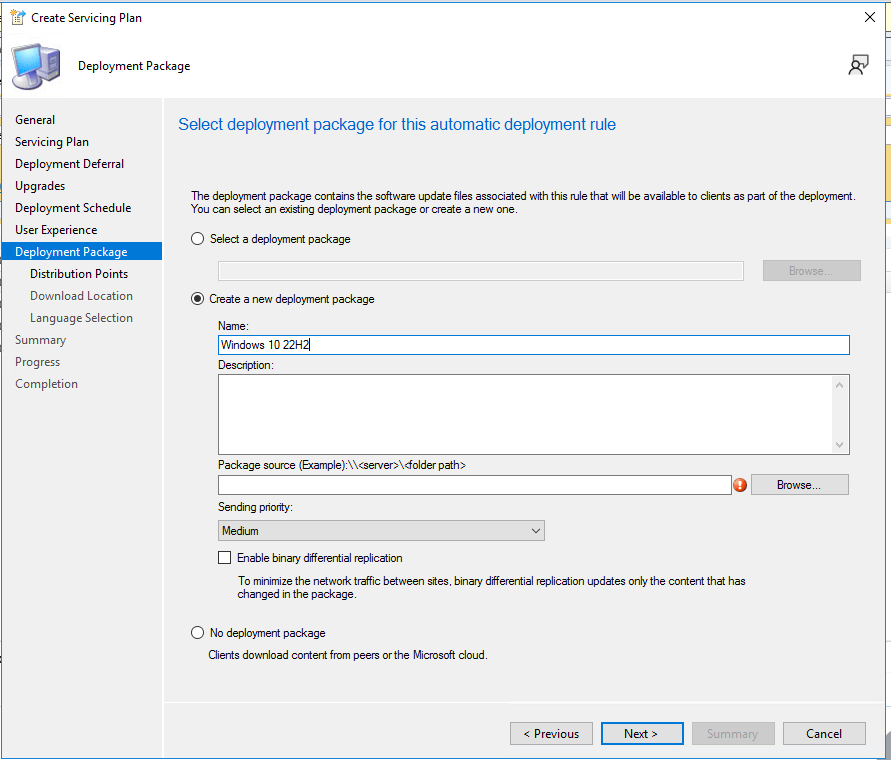Select the 'No deployment package' radio option
Viewport: 891px width, 760px height.
pos(197,633)
